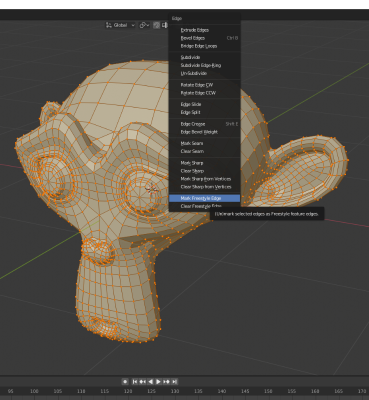Click Mark Seam in Edge menu
The image size is (369, 400).
click(x=205, y=143)
